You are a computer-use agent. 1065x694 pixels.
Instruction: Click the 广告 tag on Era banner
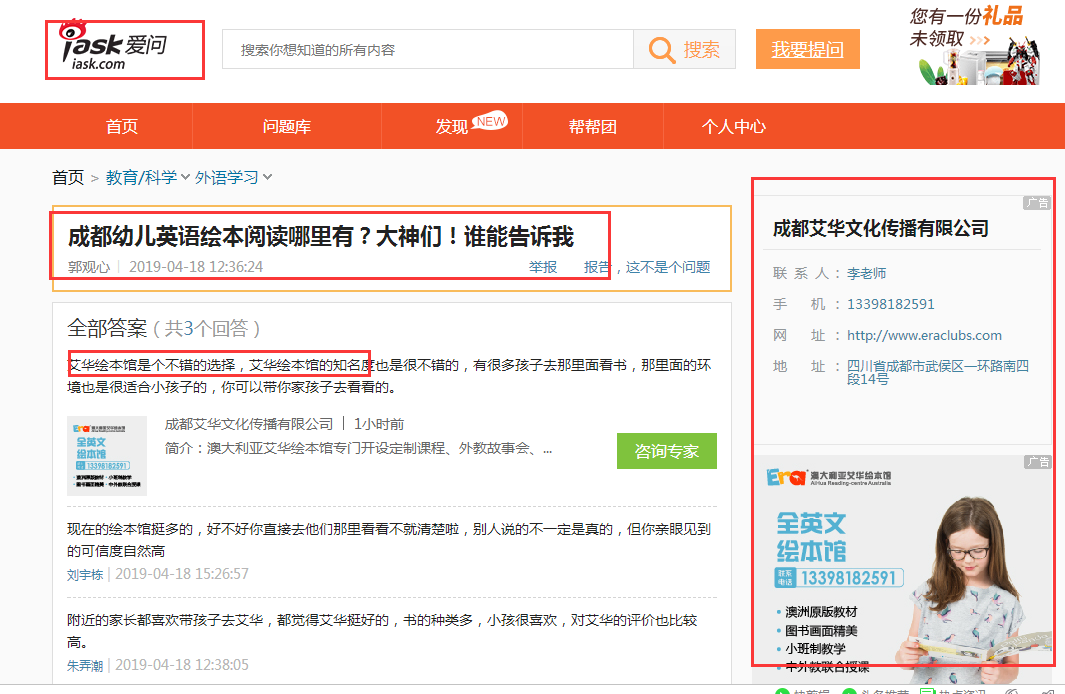click(1038, 462)
